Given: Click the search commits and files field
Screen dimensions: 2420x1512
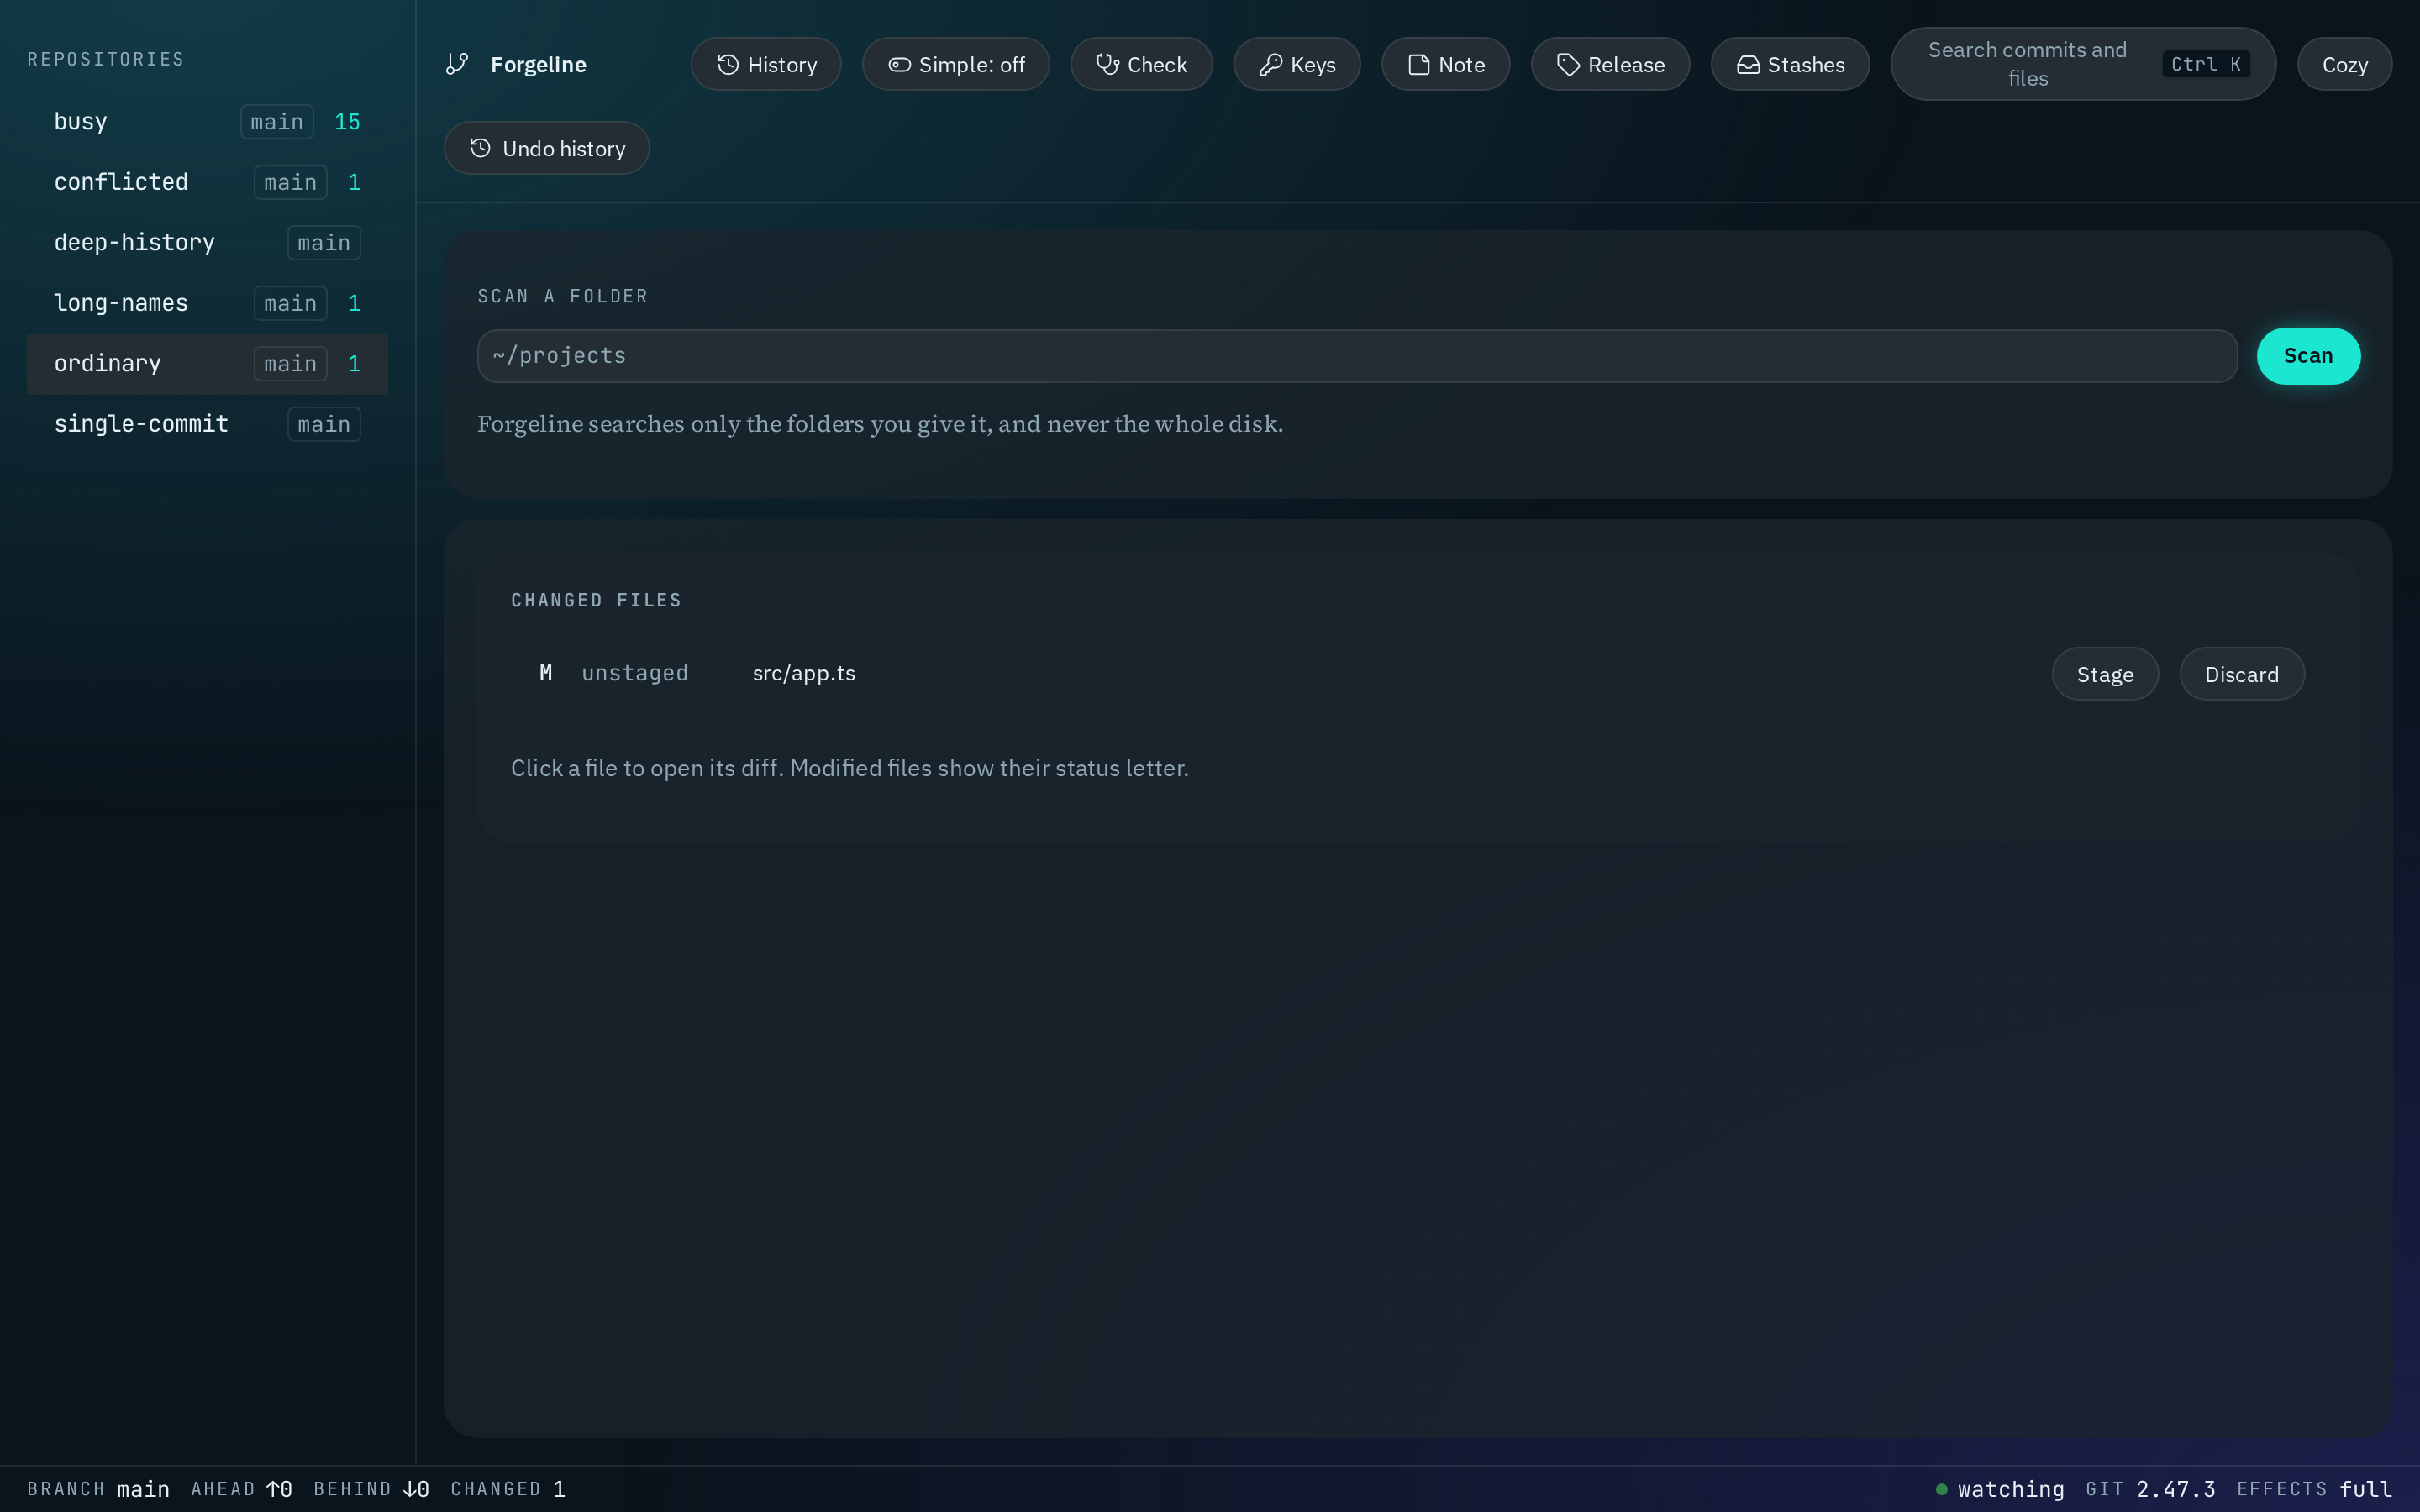Looking at the screenshot, I should [2083, 64].
